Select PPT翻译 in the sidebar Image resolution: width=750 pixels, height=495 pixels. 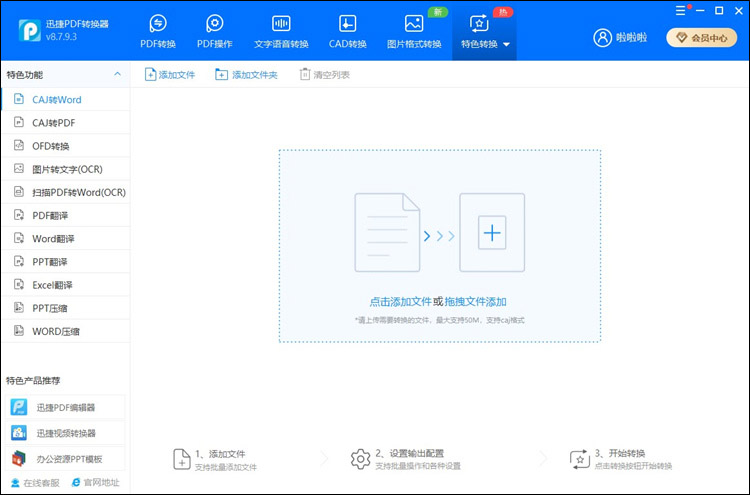click(x=66, y=262)
